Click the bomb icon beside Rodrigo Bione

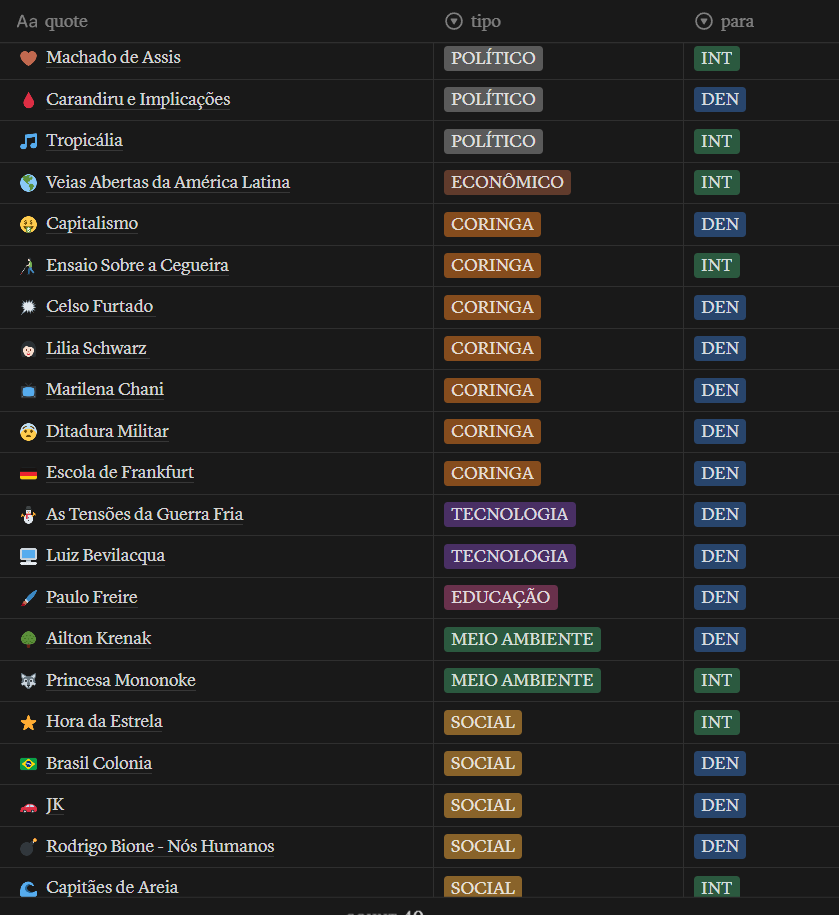point(28,847)
